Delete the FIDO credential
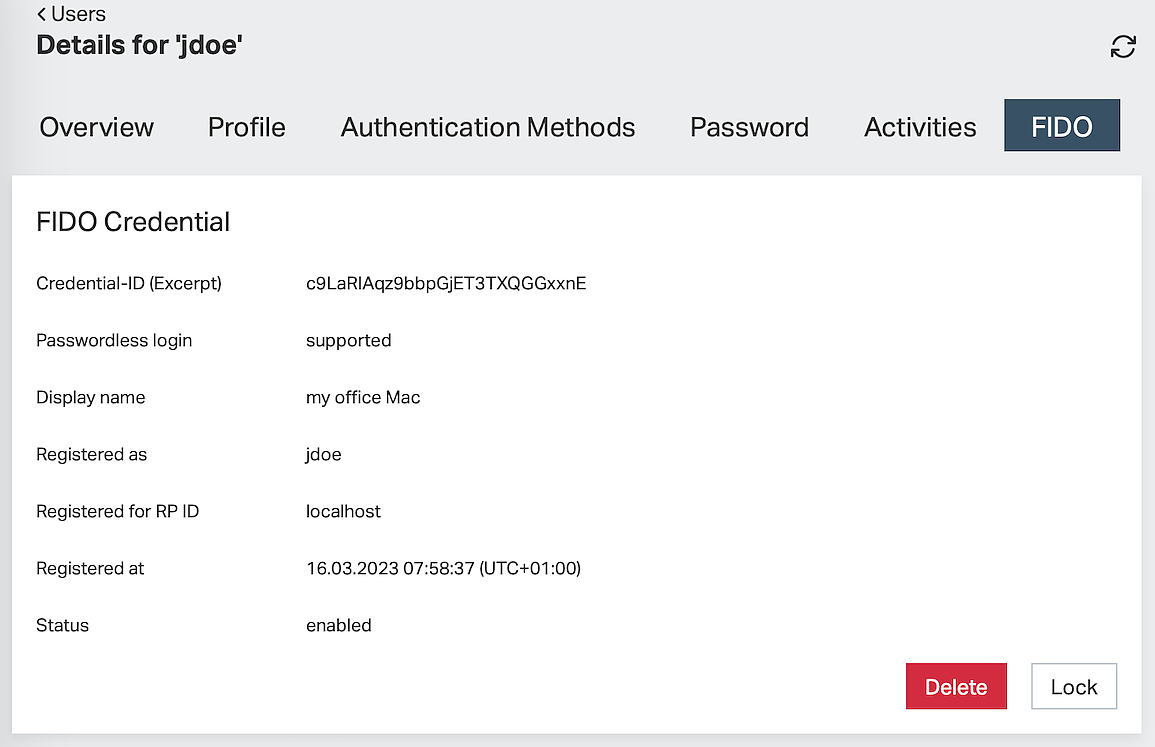The image size is (1155, 747). coord(955,687)
